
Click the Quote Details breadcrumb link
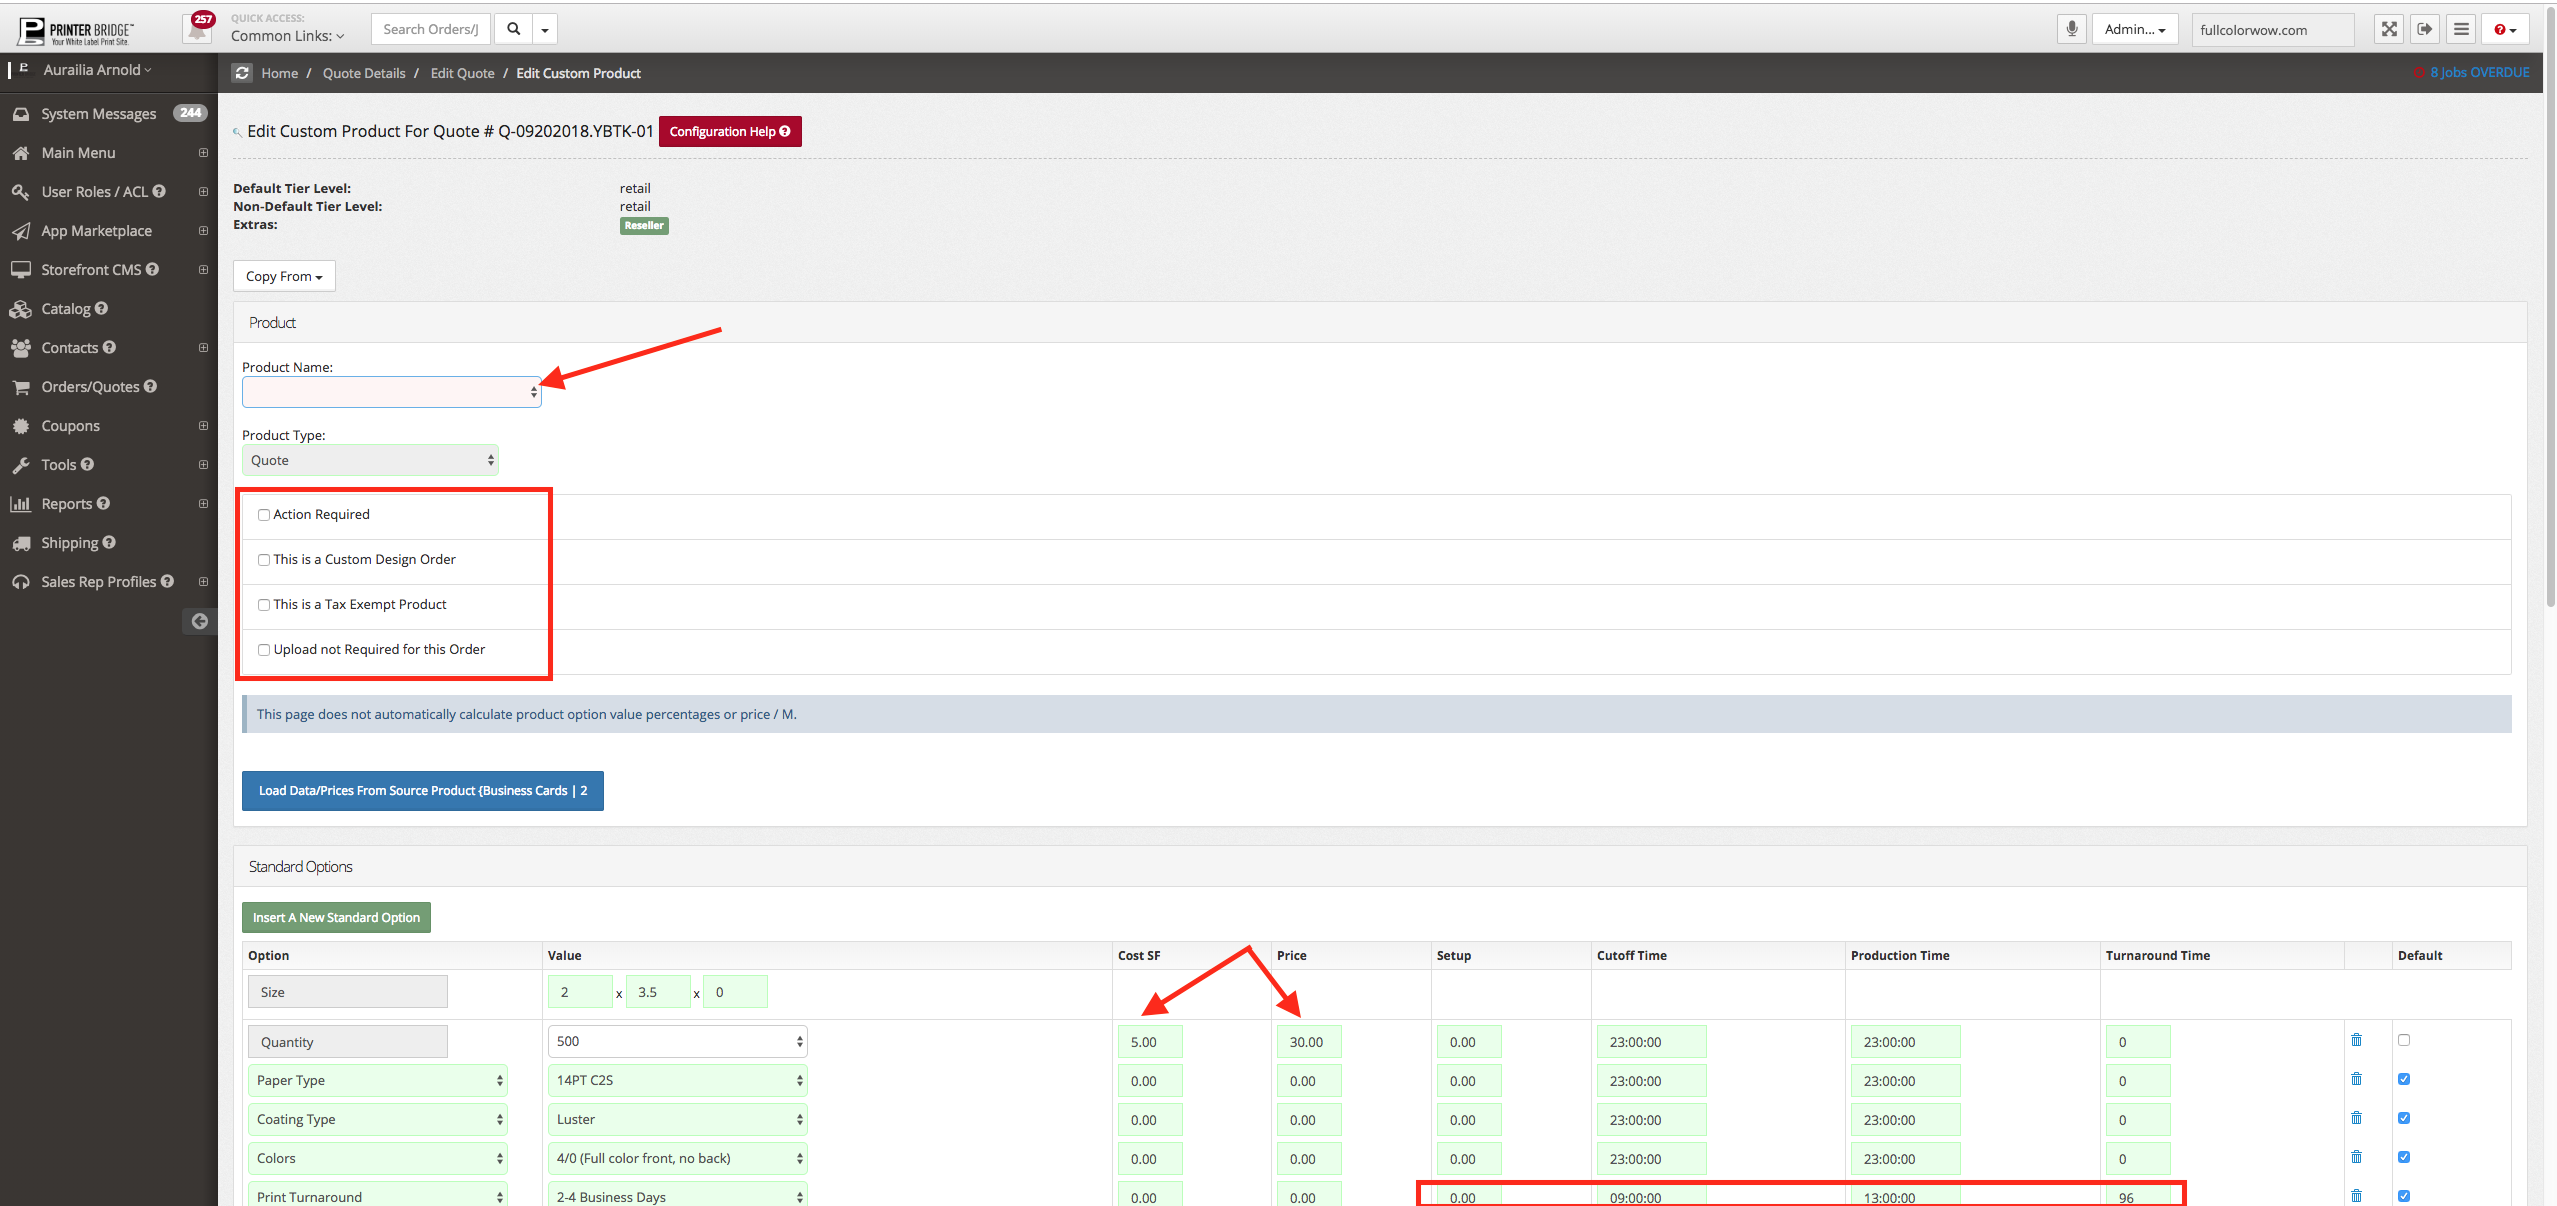(x=363, y=73)
